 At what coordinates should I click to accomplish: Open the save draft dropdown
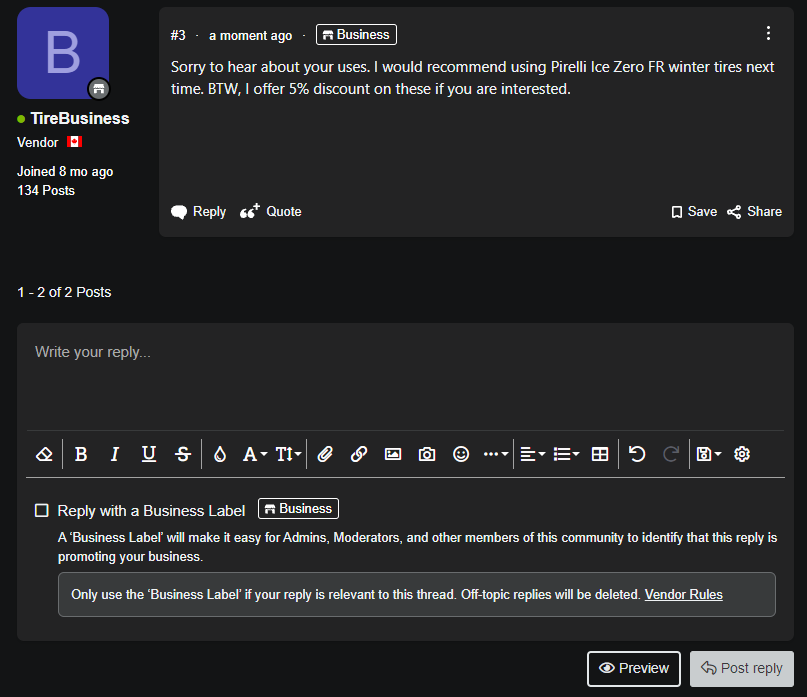point(709,454)
